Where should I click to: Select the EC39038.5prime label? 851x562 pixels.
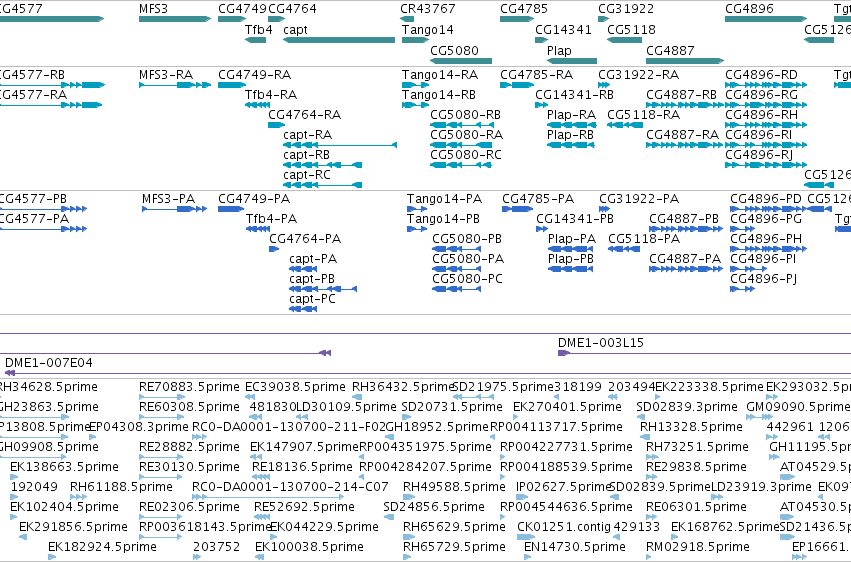pyautogui.click(x=295, y=387)
